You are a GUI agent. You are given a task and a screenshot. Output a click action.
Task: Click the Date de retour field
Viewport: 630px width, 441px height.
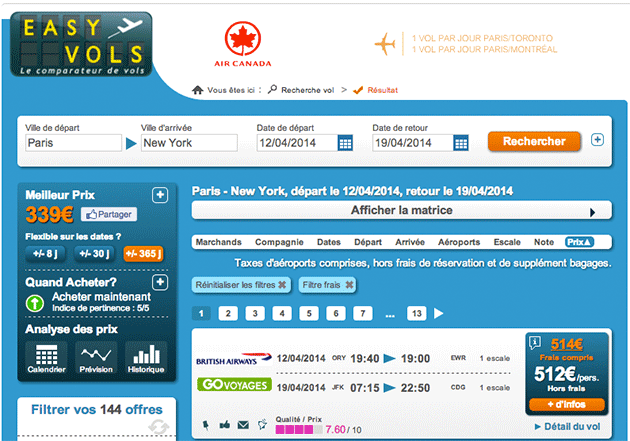click(413, 143)
